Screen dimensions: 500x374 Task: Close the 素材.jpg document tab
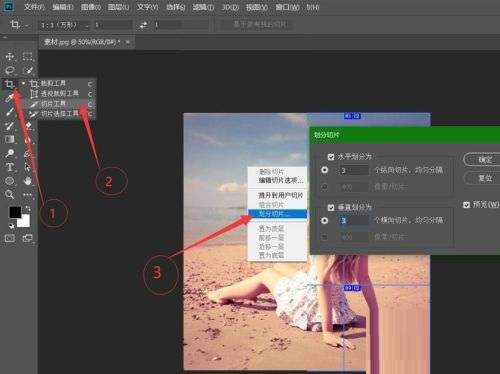pos(128,42)
